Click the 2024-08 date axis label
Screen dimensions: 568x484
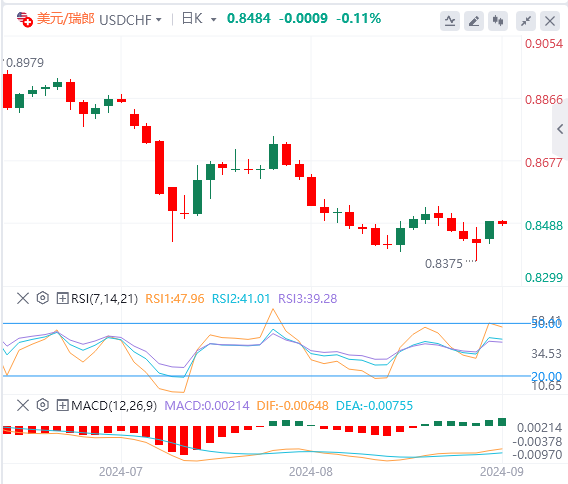tap(310, 472)
